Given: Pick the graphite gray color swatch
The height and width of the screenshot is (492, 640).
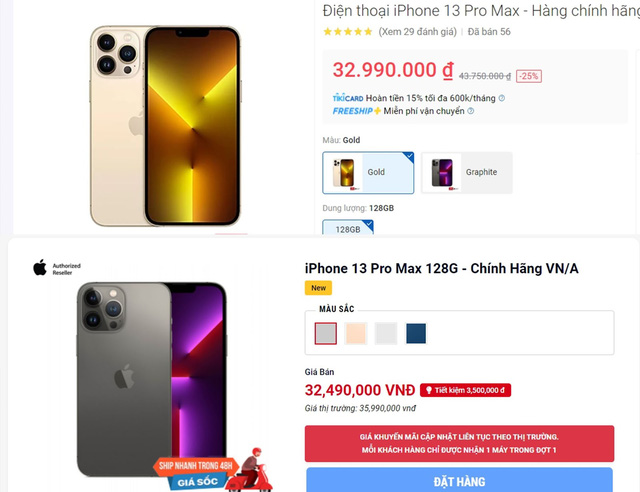Looking at the screenshot, I should coord(326,333).
